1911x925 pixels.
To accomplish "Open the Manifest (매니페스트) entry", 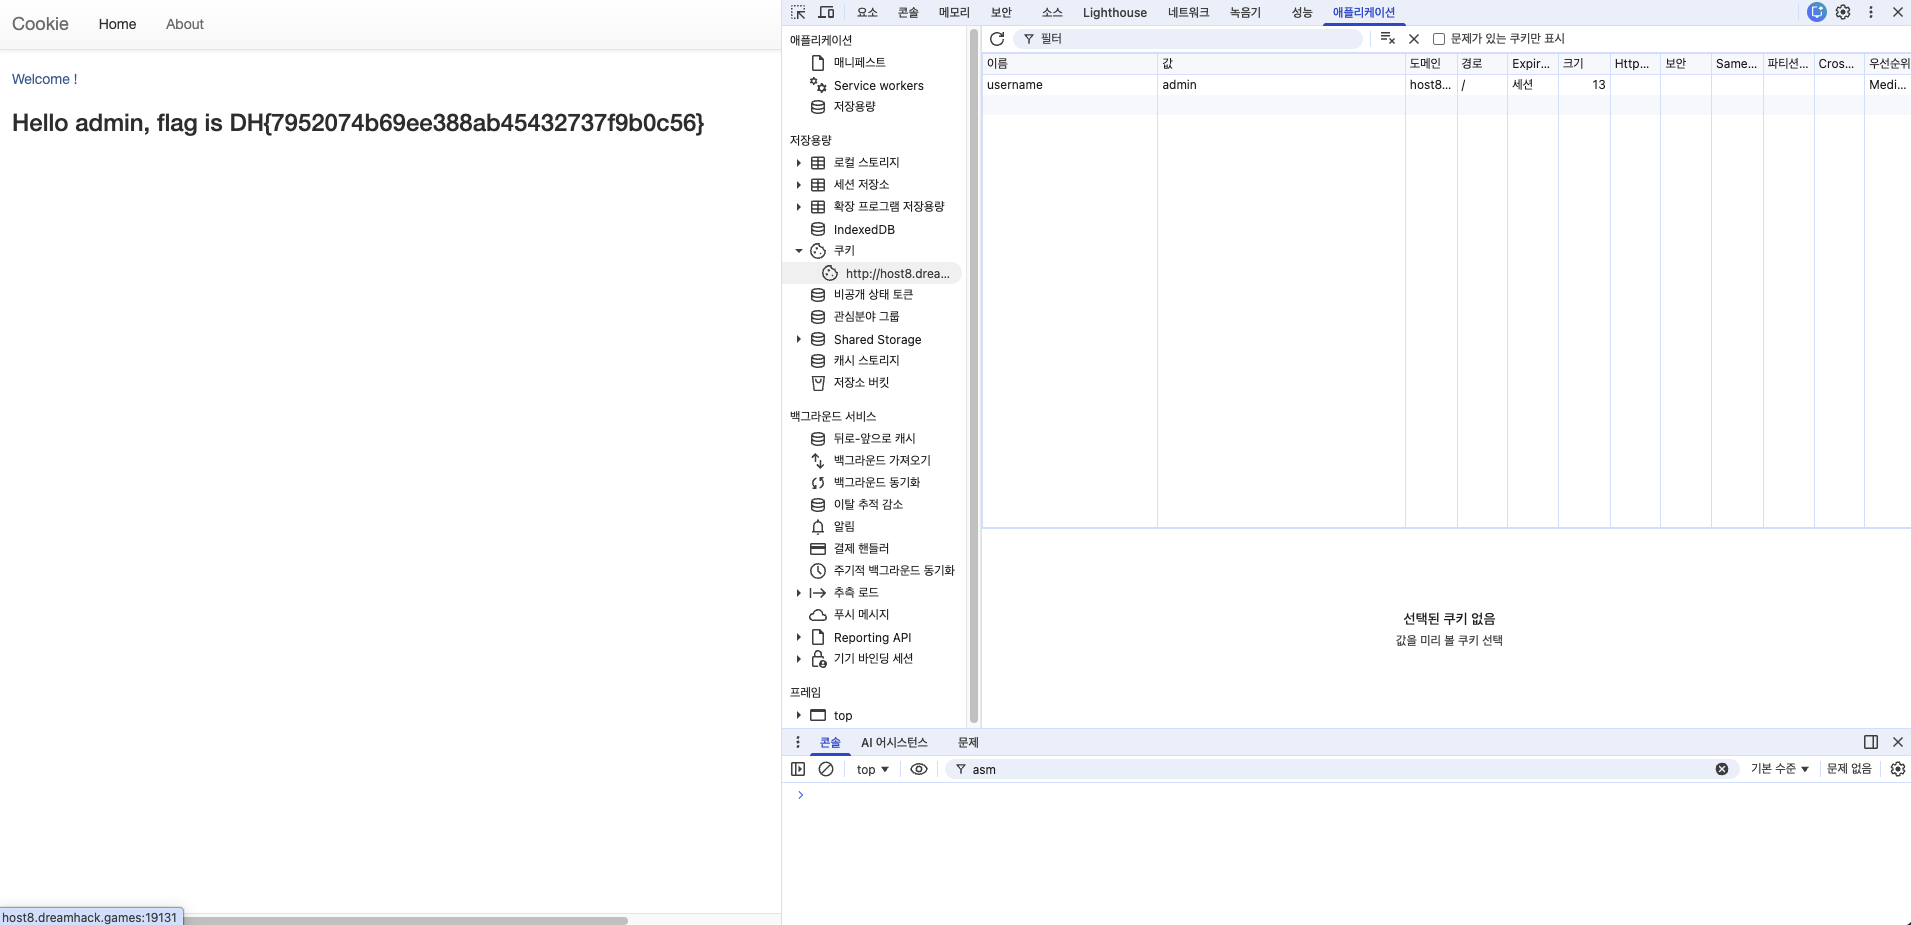I will tap(859, 62).
